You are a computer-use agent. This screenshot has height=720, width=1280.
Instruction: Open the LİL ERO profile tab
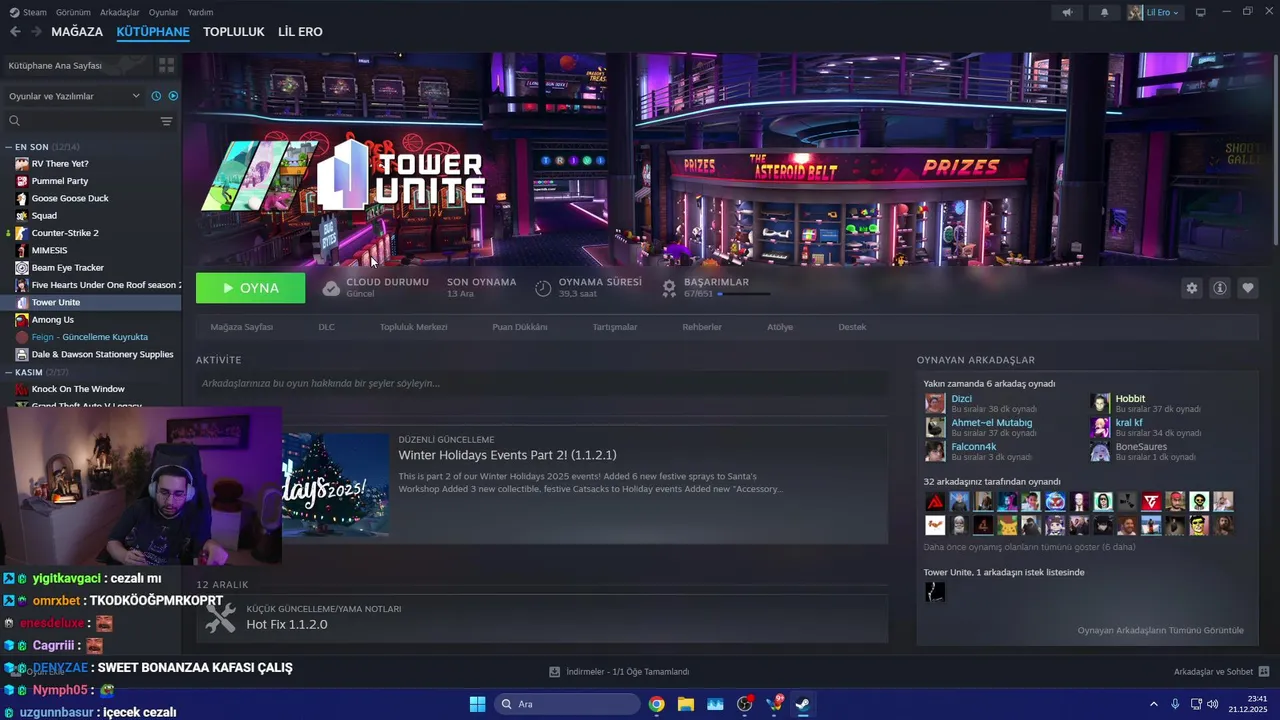300,32
